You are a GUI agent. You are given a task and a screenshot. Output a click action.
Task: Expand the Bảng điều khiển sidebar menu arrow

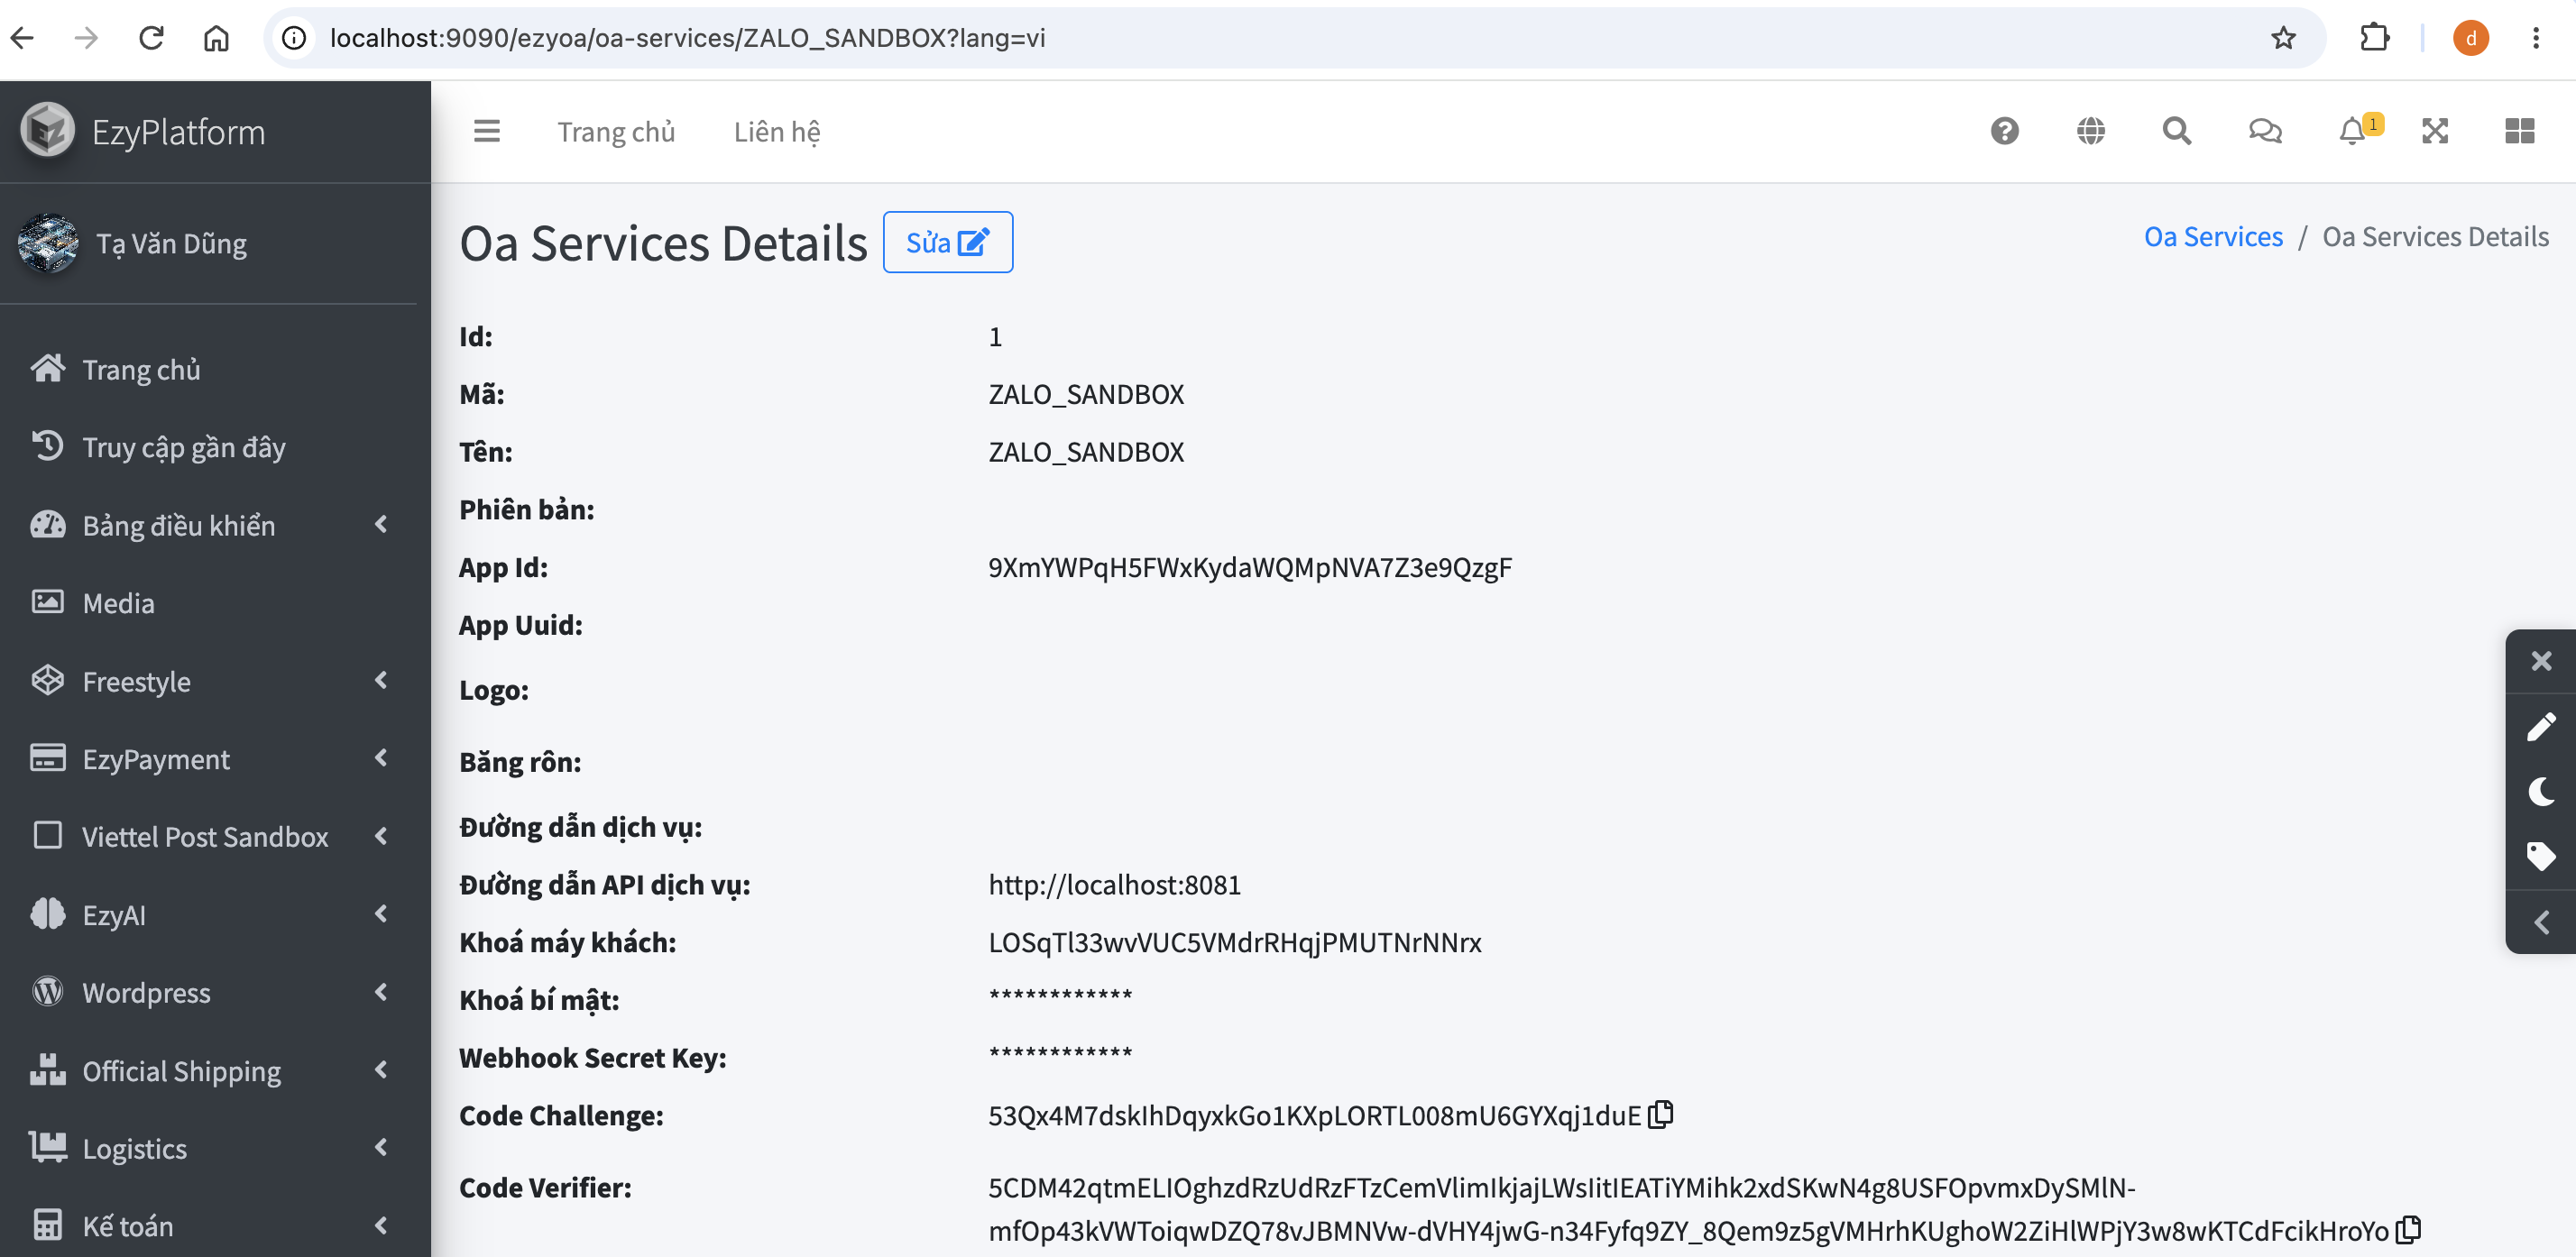coord(381,524)
